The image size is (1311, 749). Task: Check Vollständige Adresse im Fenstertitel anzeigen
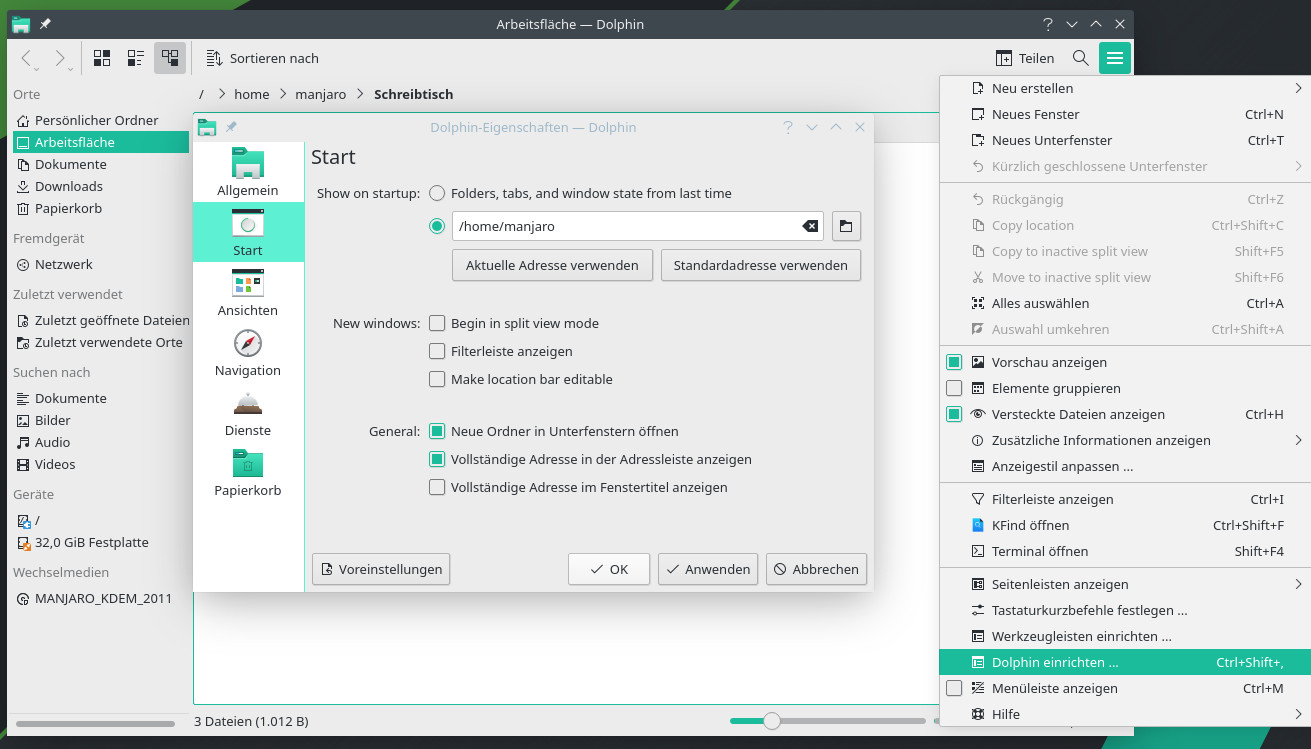437,487
